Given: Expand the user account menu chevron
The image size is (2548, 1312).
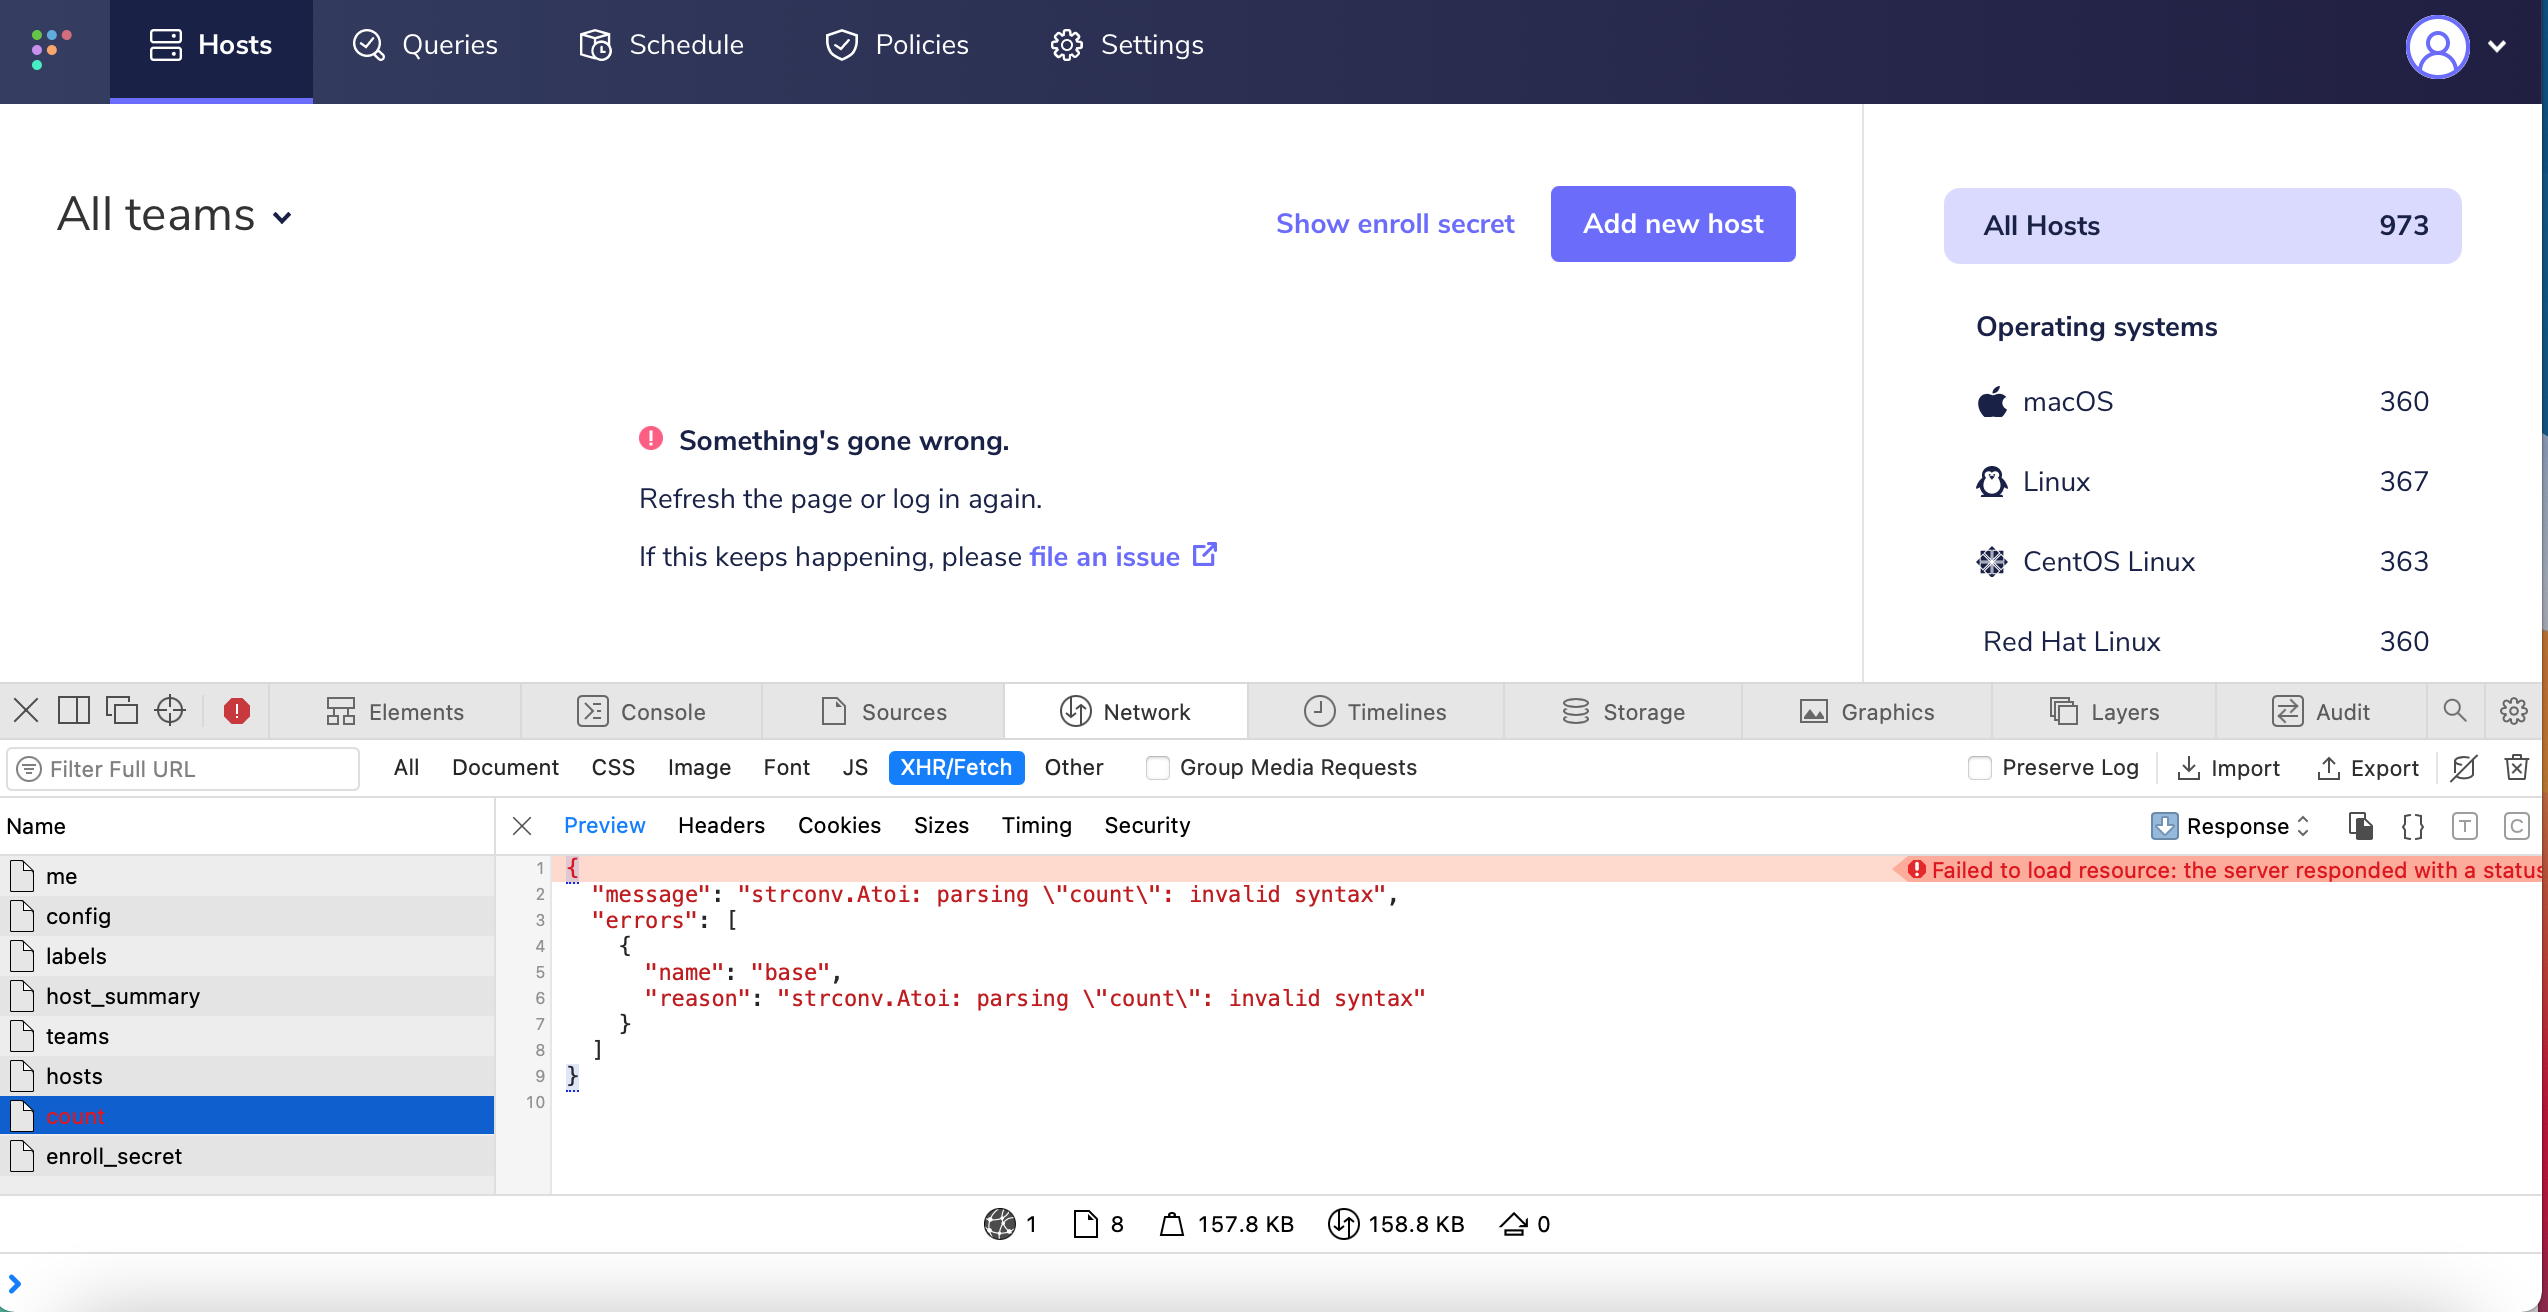Looking at the screenshot, I should (2497, 46).
